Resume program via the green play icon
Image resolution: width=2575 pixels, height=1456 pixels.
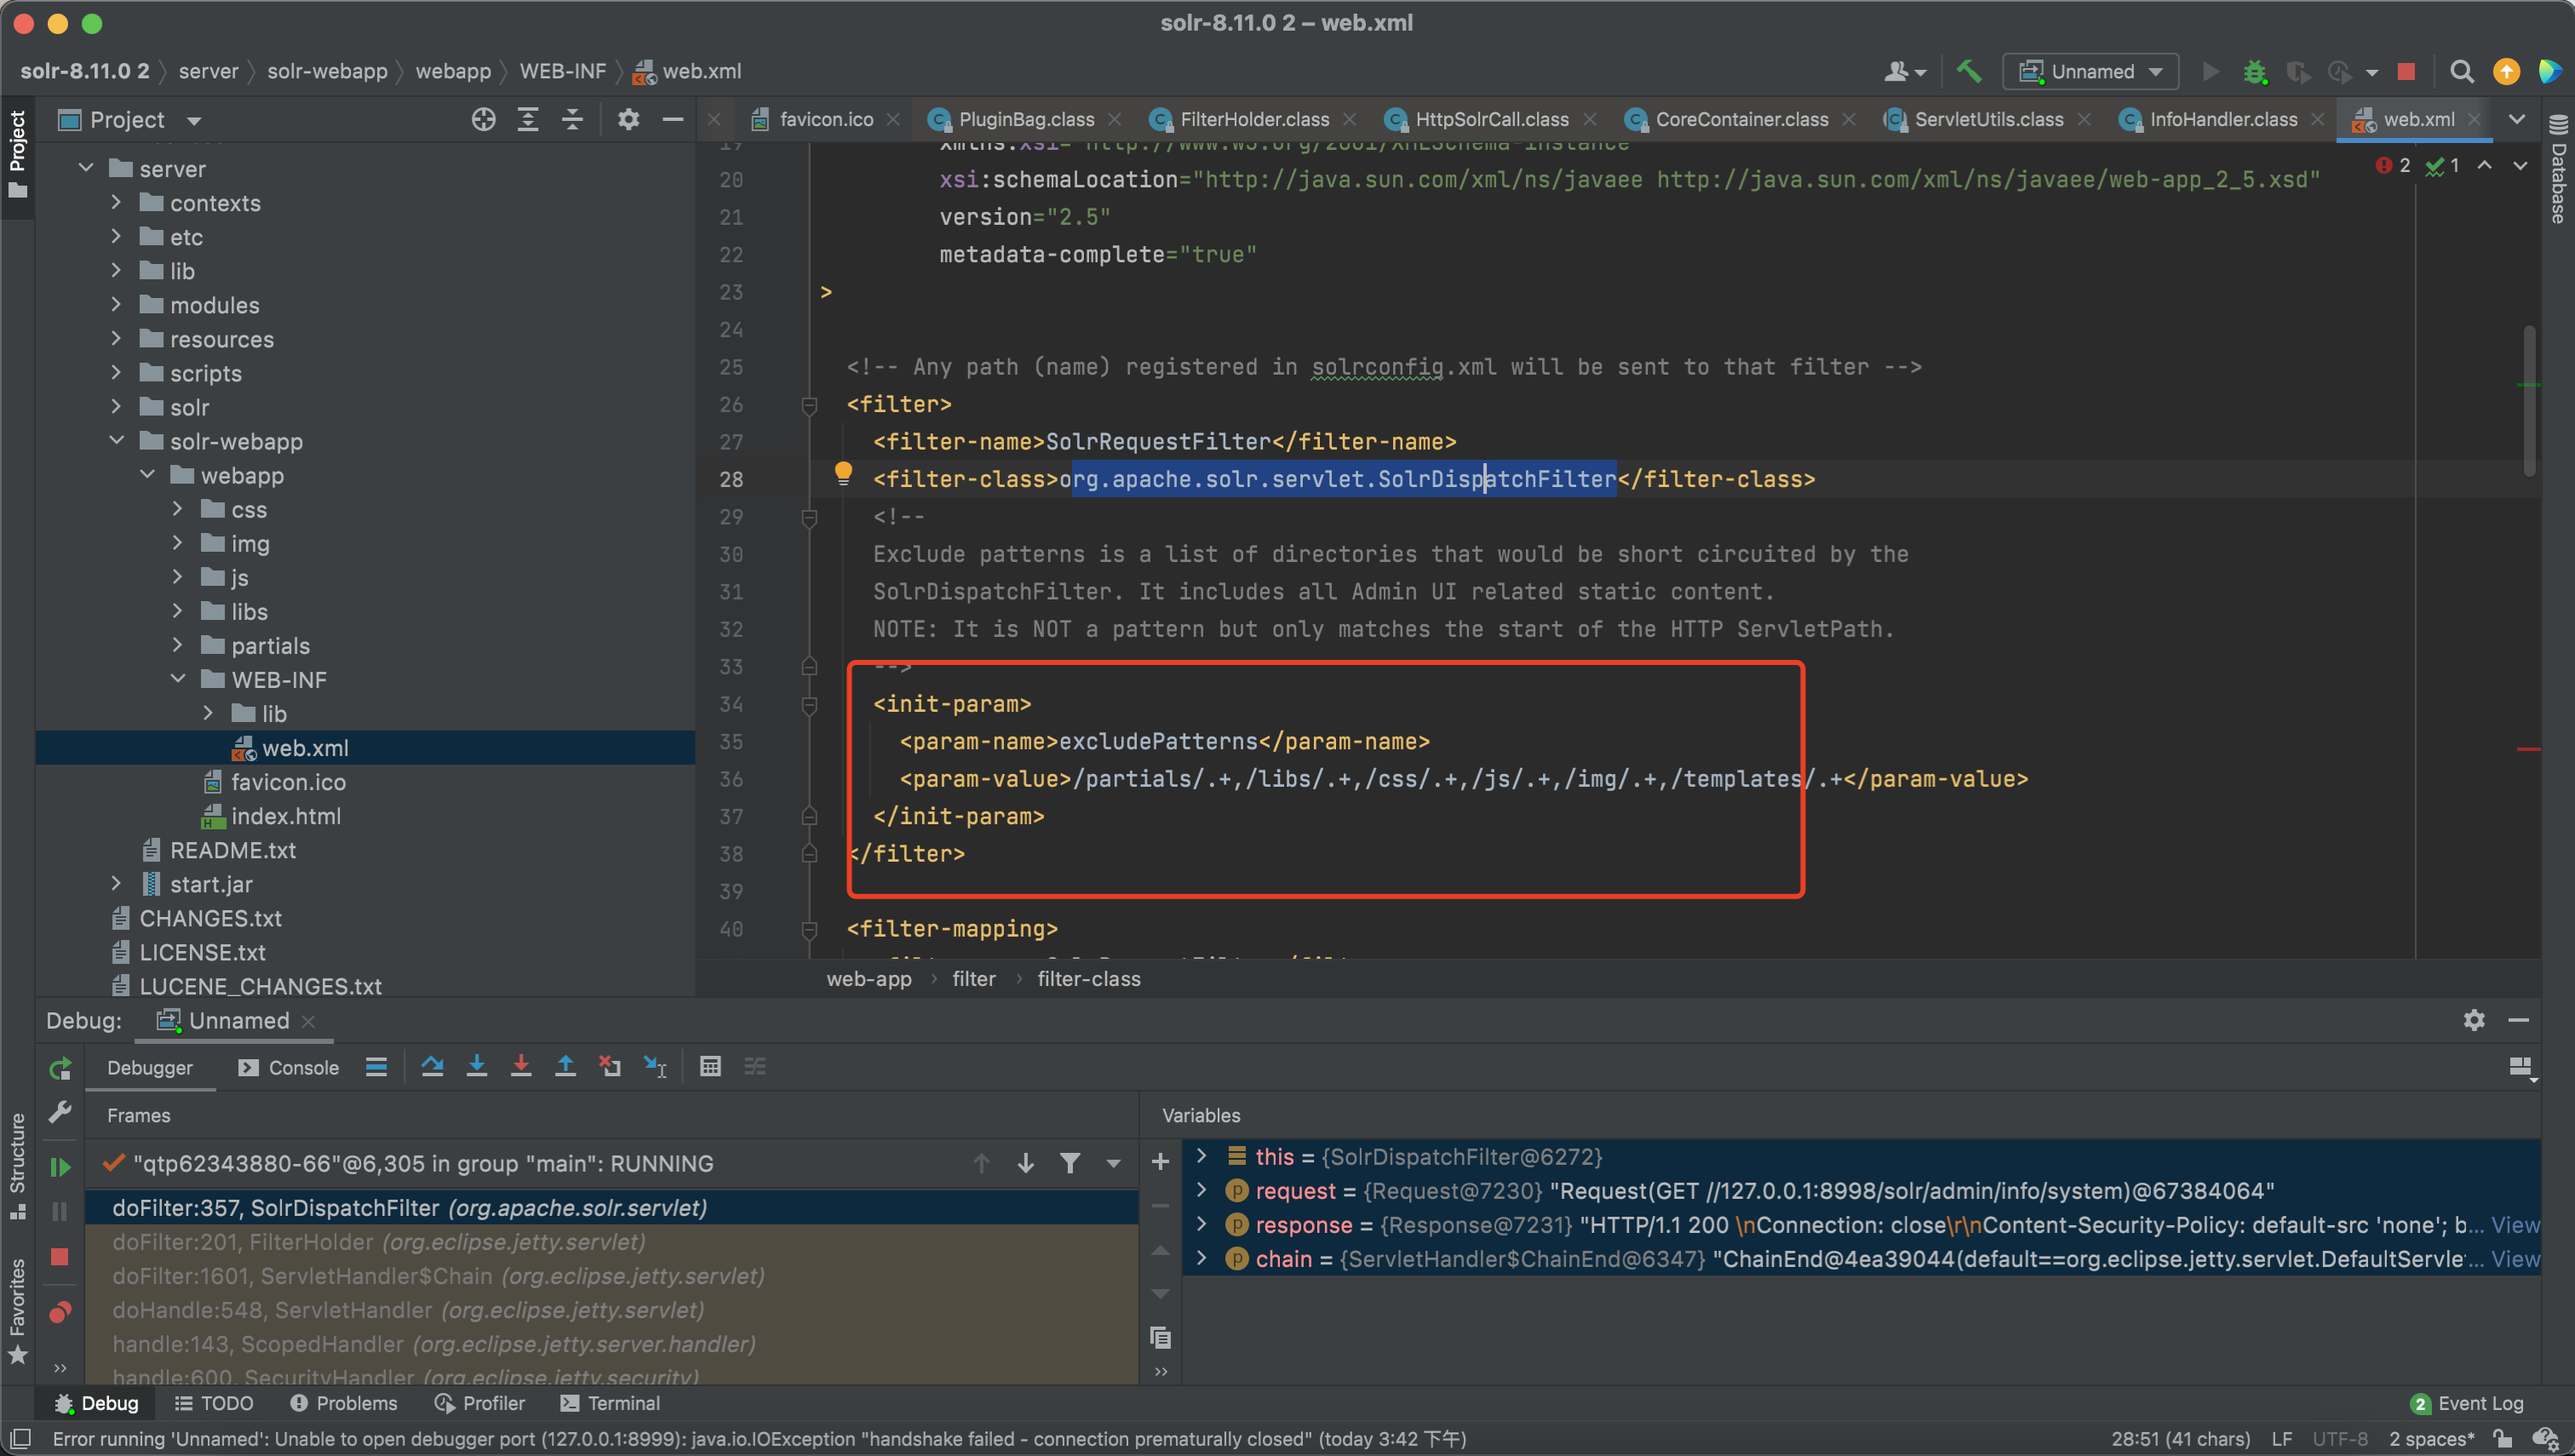60,1166
